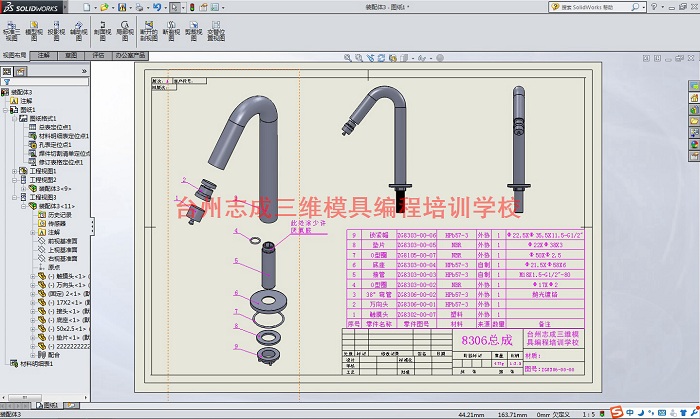Image resolution: width=700 pixels, height=419 pixels.
Task: Open the 办公室产品 ribbon tab
Action: coord(130,55)
